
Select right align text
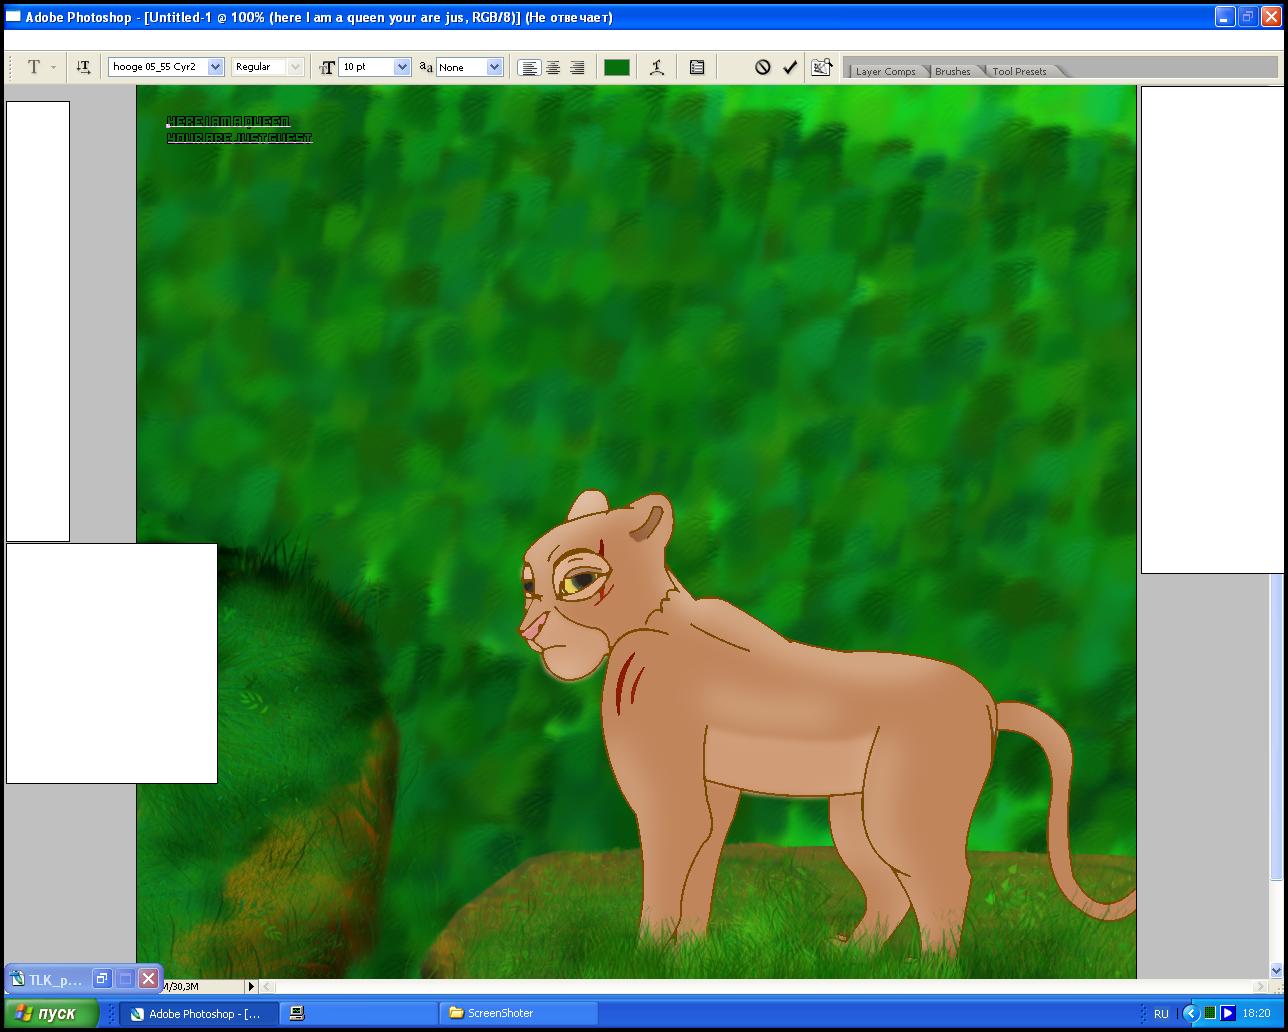coord(577,67)
